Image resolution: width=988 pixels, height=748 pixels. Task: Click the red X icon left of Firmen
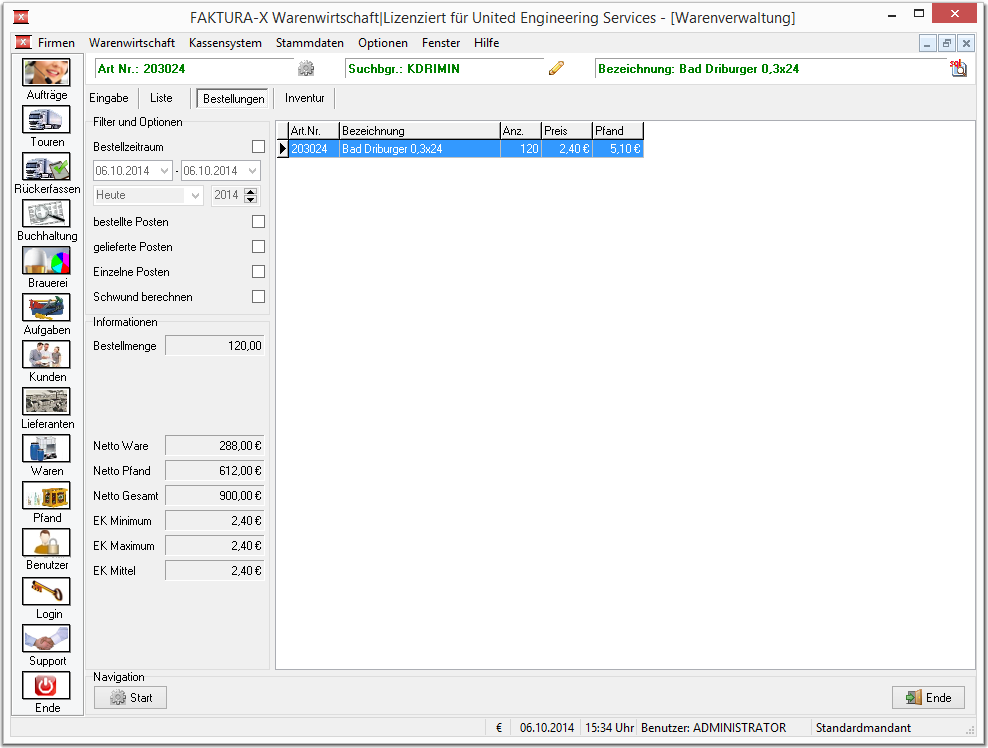[x=23, y=42]
